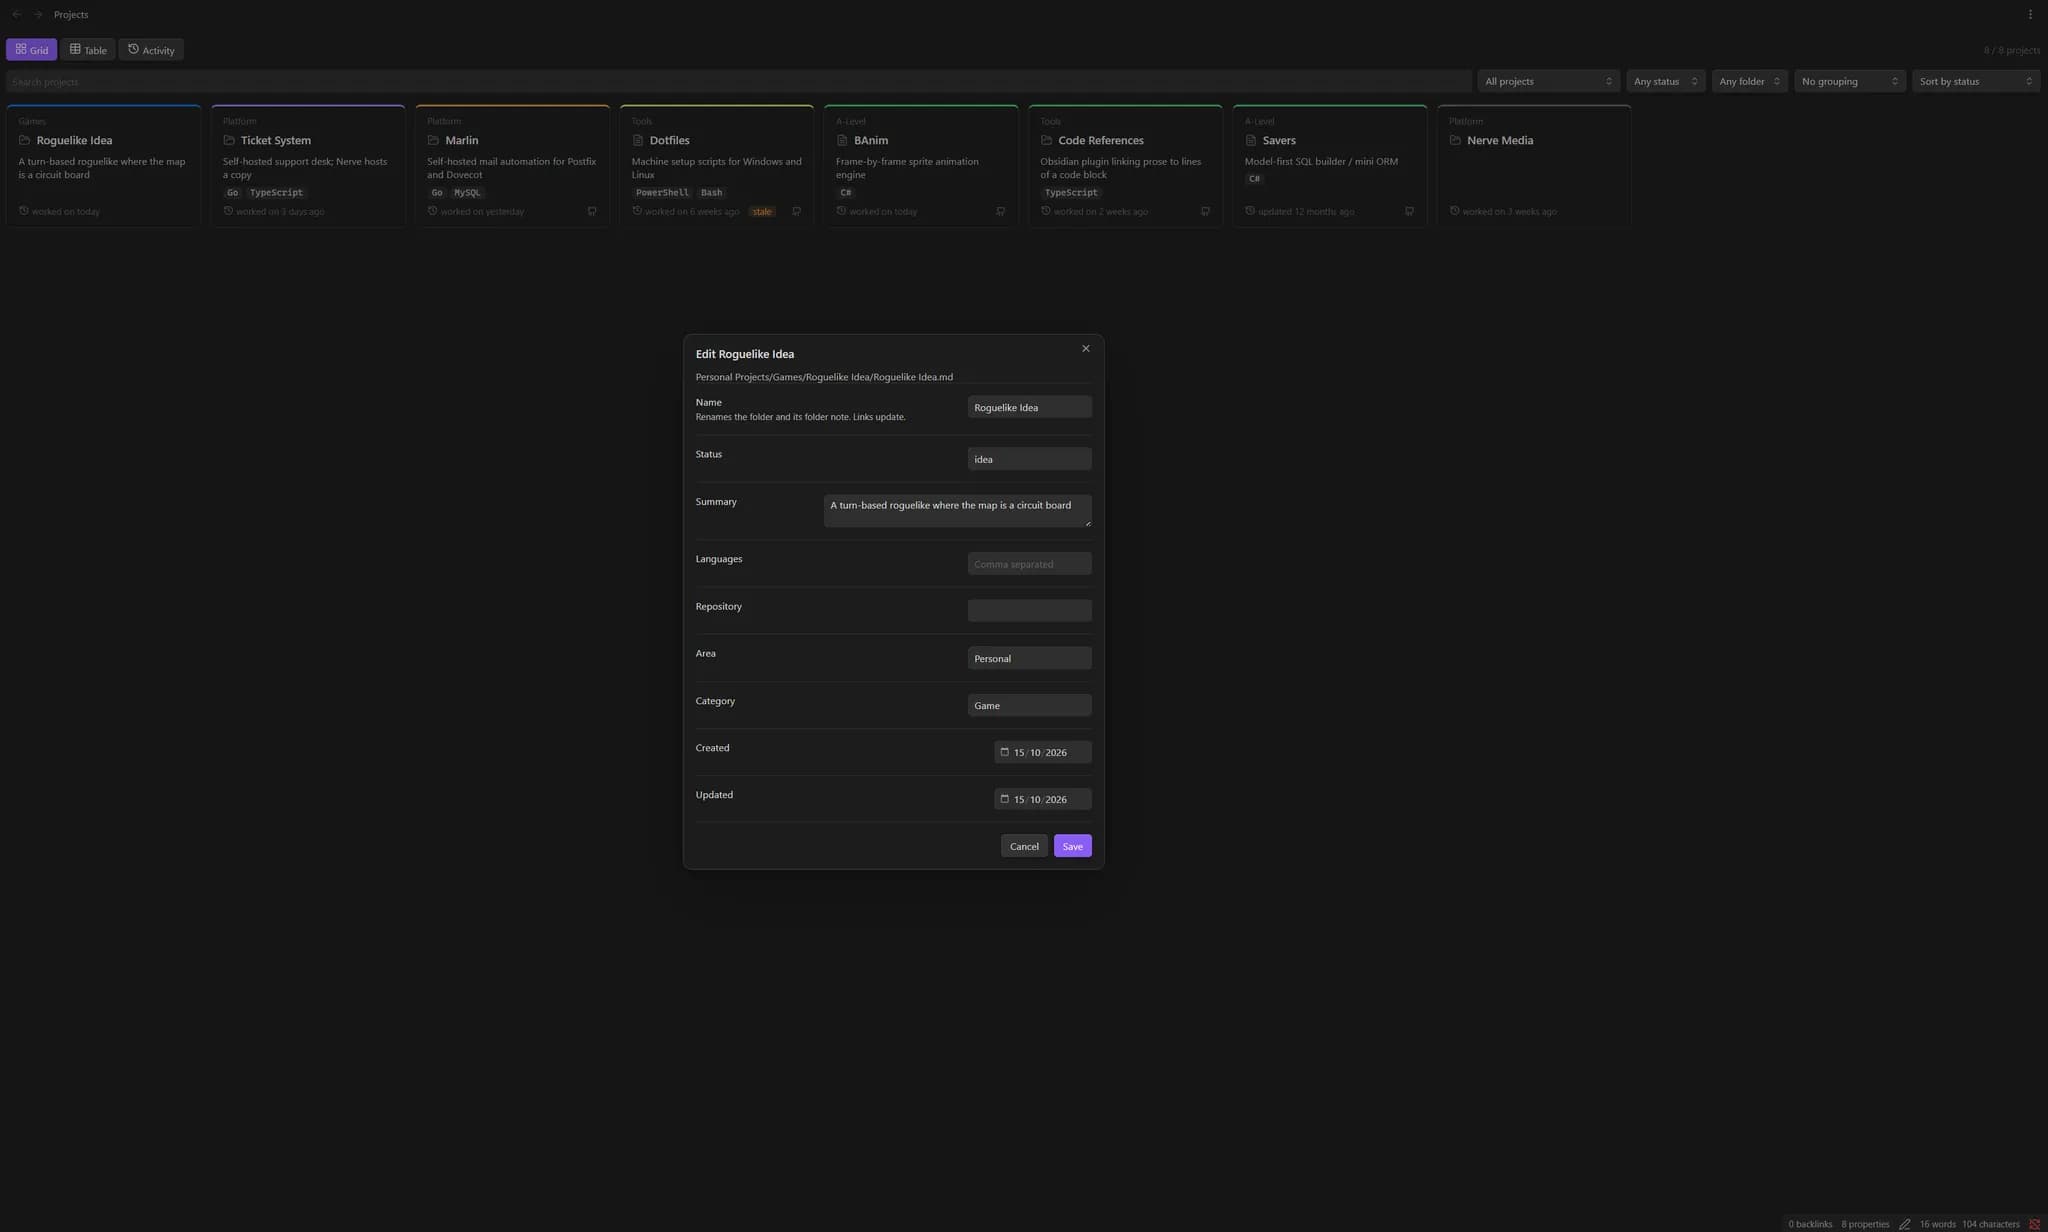Open the No grouping dropdown
This screenshot has height=1232, width=2048.
[1850, 82]
